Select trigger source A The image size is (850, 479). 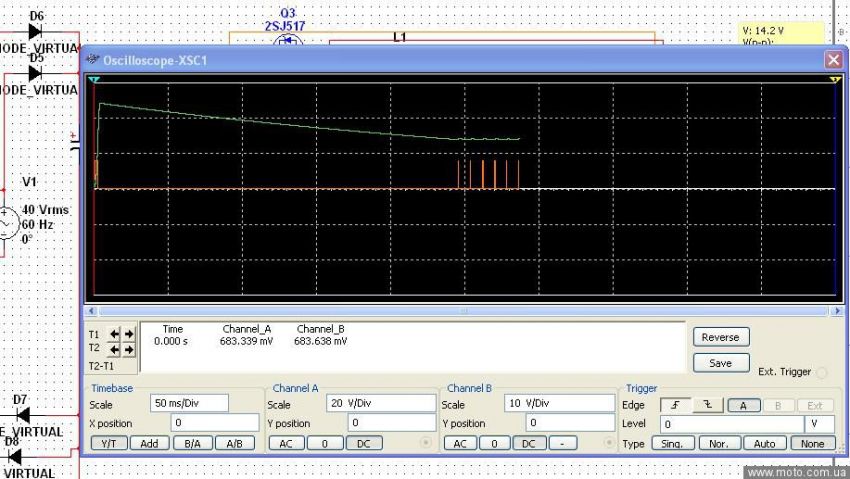click(743, 405)
